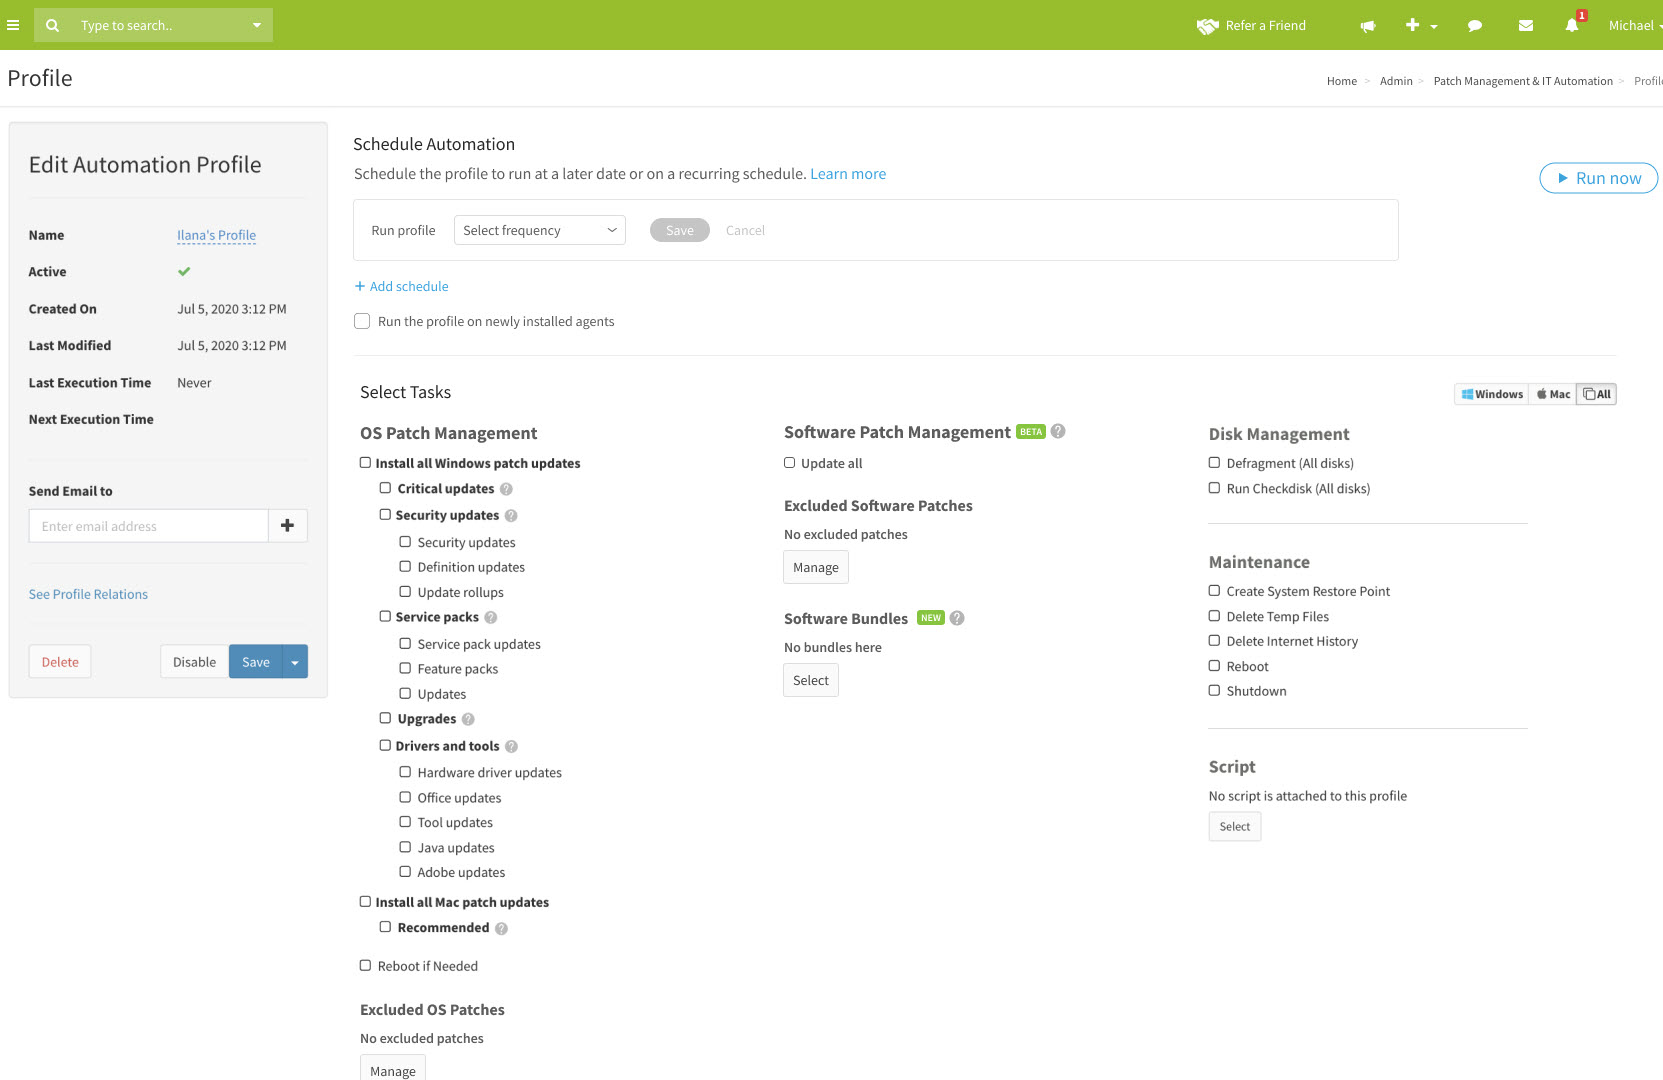Check Delete Temp Files
Viewport: 1663px width, 1080px height.
point(1215,616)
